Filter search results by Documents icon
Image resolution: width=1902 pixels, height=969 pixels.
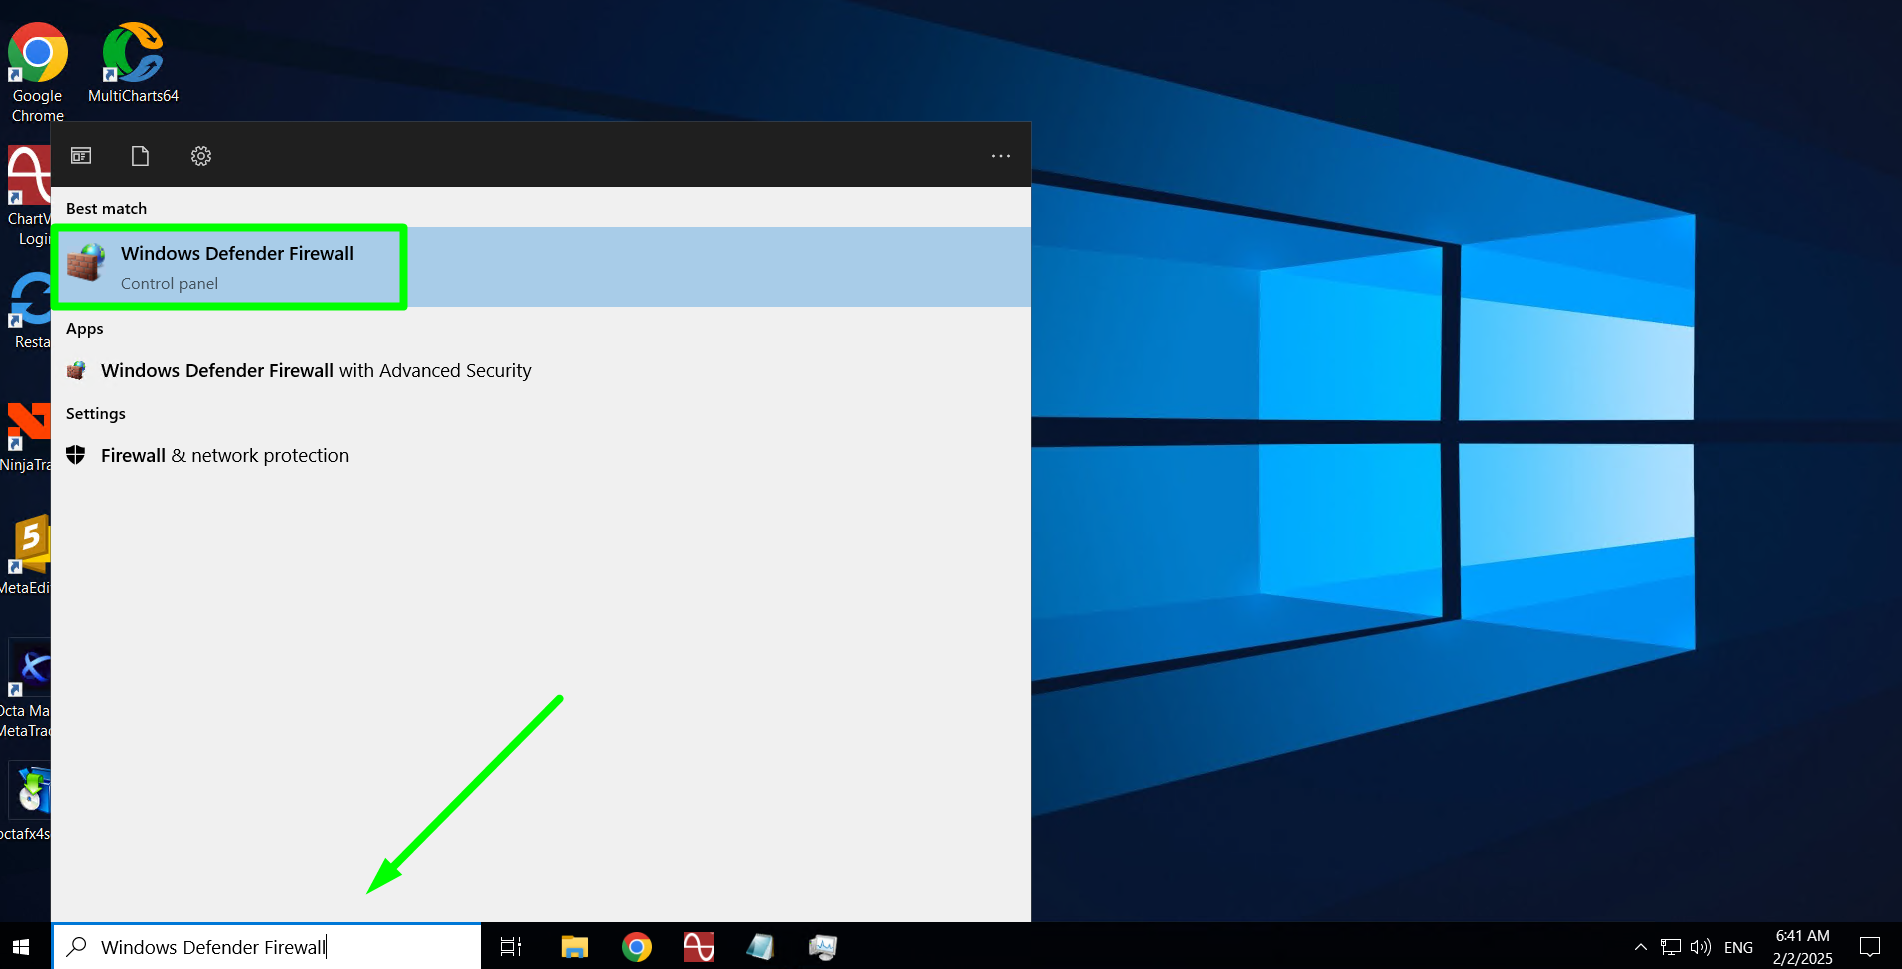pos(140,156)
